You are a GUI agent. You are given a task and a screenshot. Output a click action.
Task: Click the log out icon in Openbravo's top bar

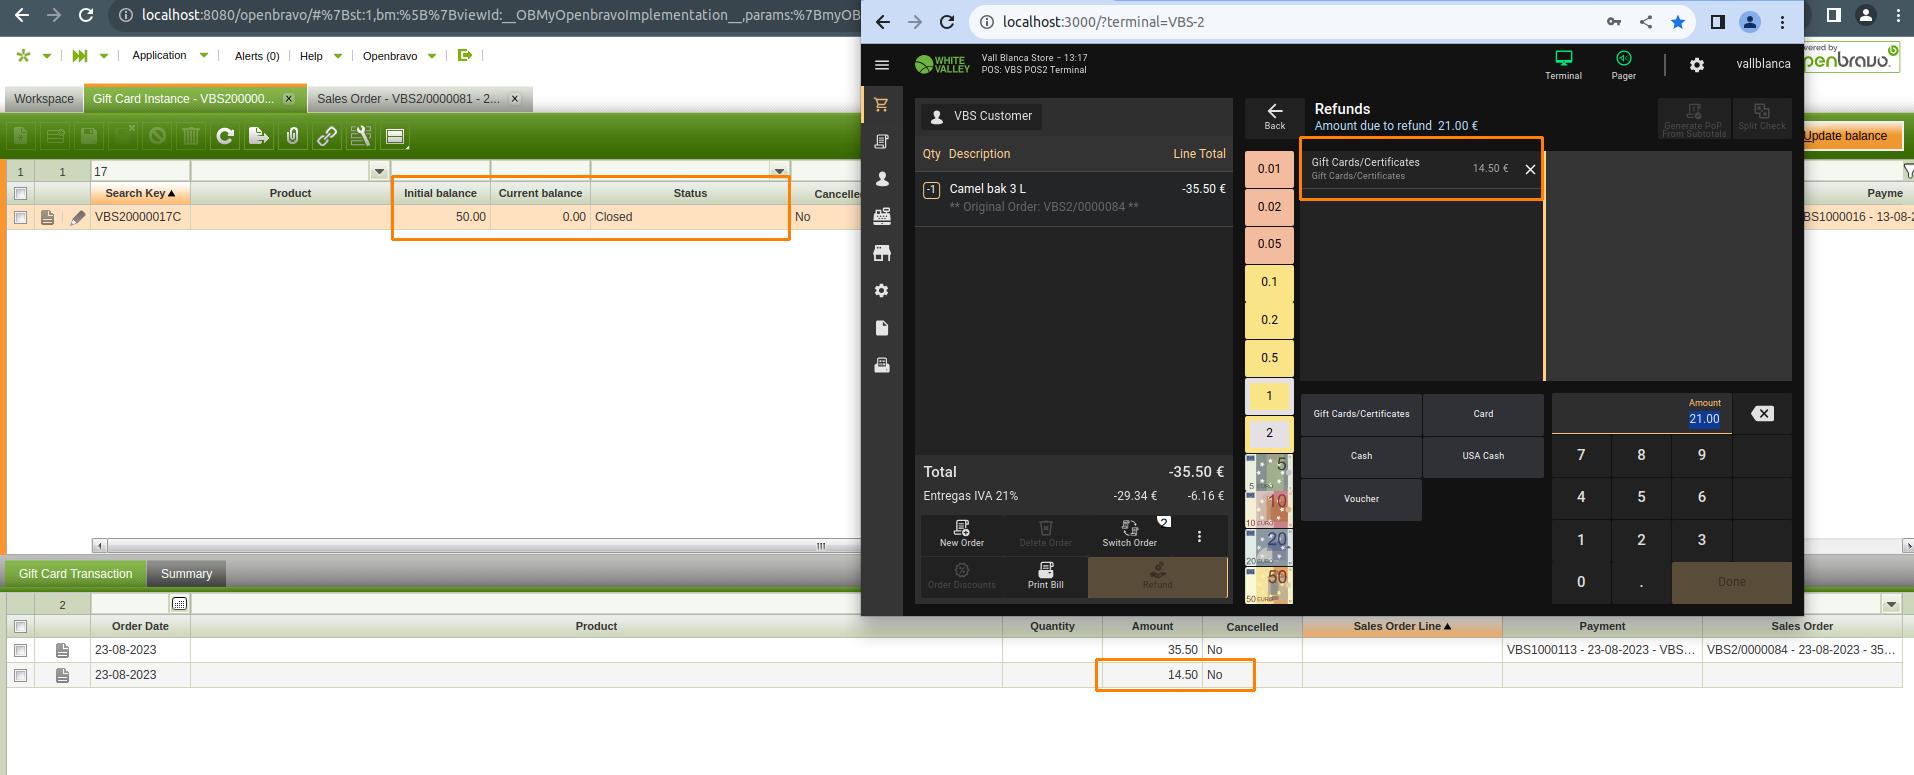[x=465, y=55]
